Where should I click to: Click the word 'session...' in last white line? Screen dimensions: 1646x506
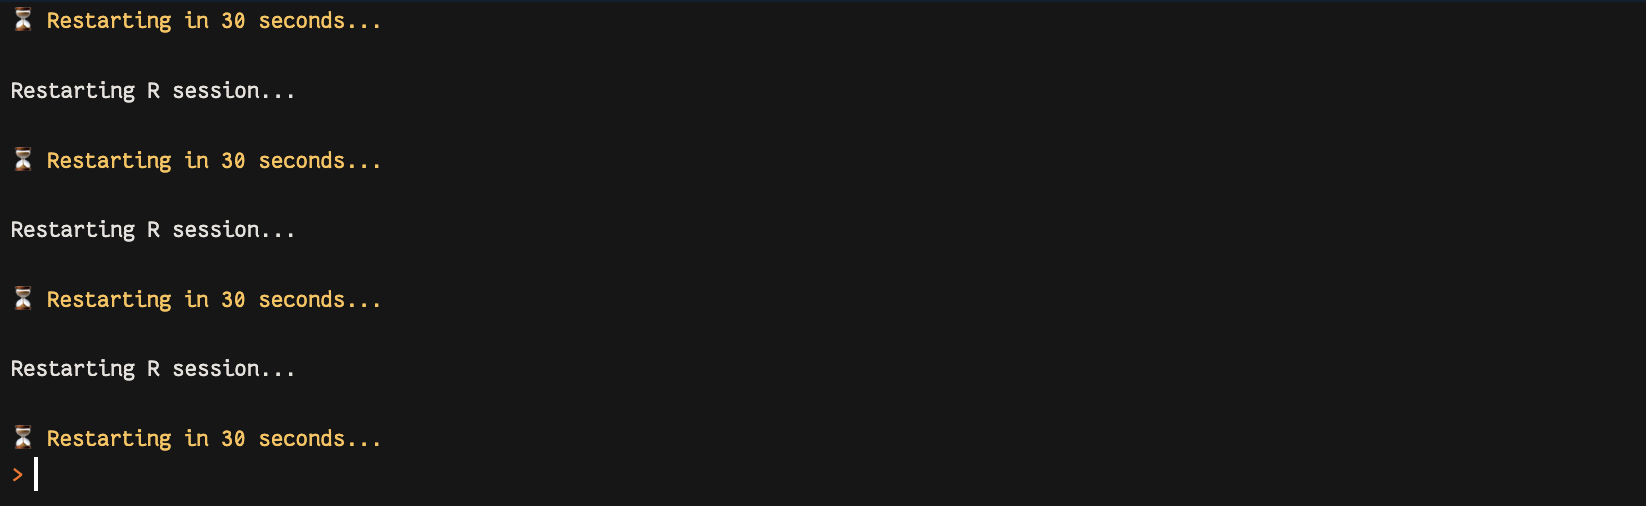(x=234, y=369)
